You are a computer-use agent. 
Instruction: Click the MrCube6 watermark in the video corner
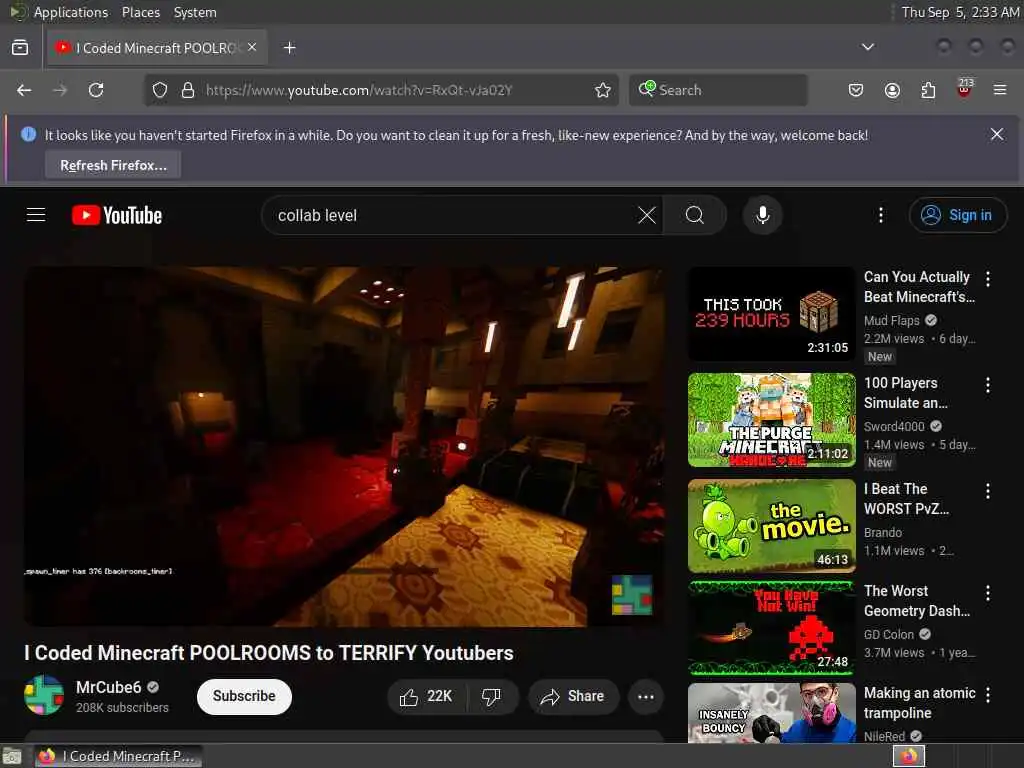click(632, 595)
